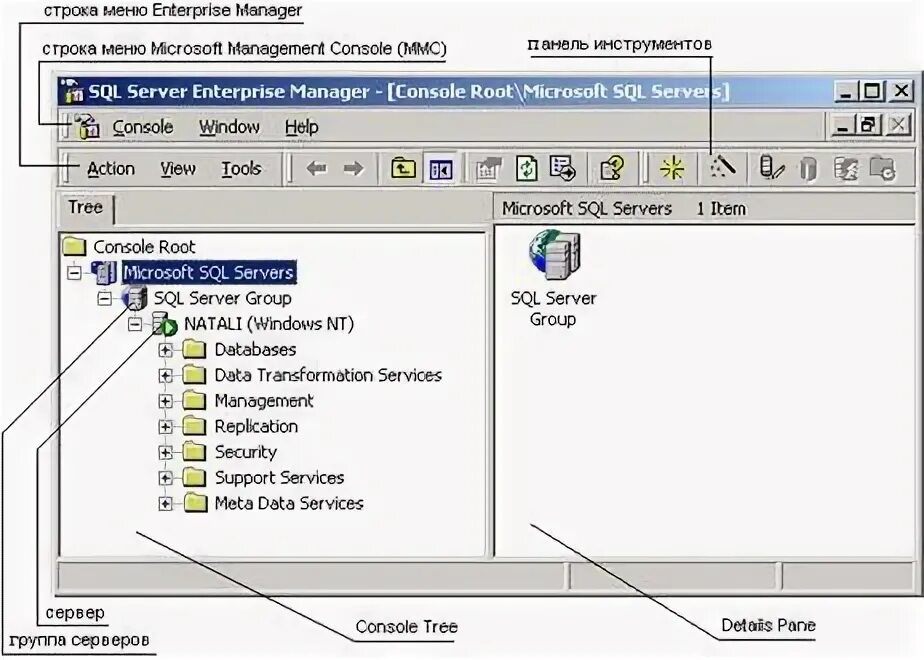
Task: Toggle the Show/Hide Console Tree icon
Action: [440, 170]
